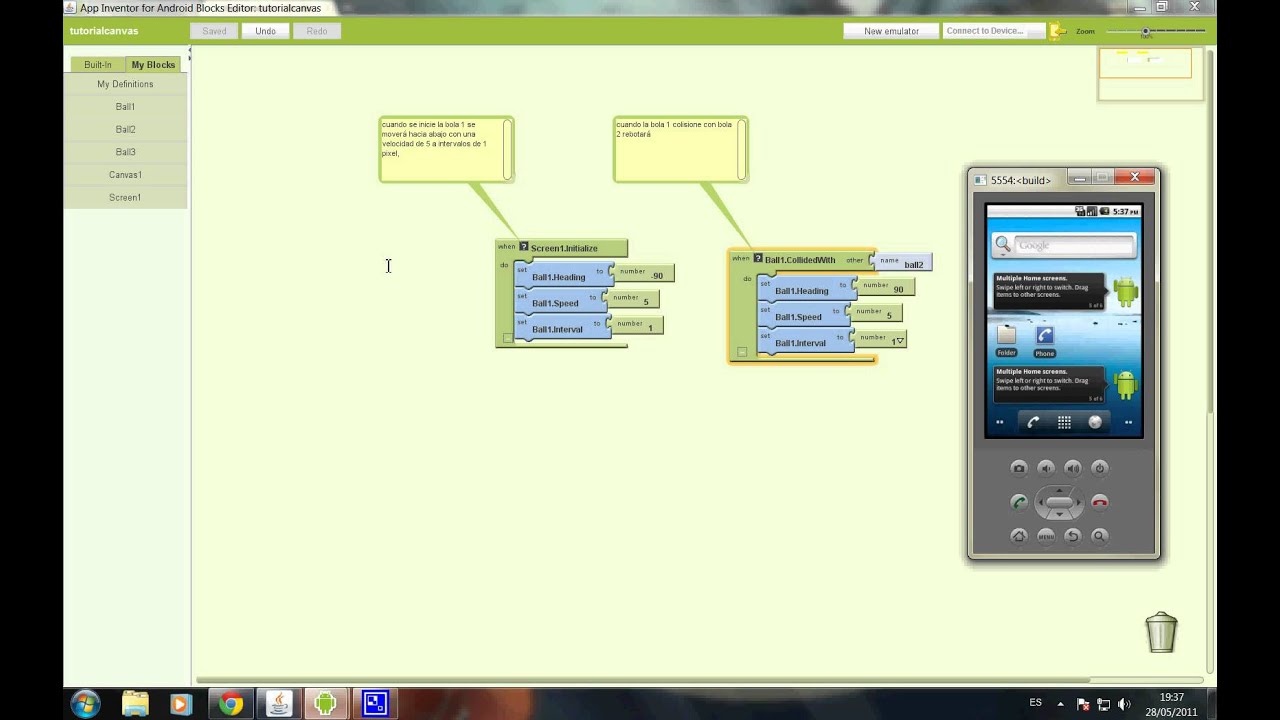
Task: Select the name ball2 block
Action: coord(902,263)
